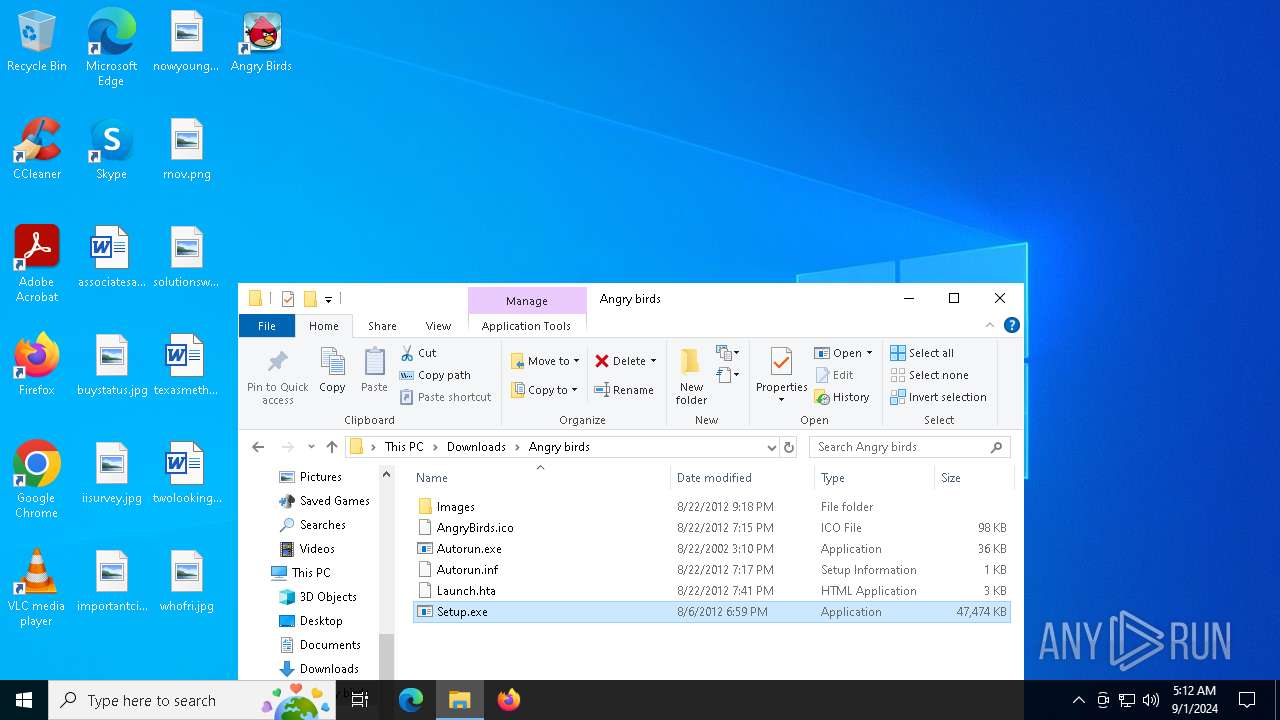Click Select all in ribbon
Screen dimensions: 1280x720
click(922, 353)
